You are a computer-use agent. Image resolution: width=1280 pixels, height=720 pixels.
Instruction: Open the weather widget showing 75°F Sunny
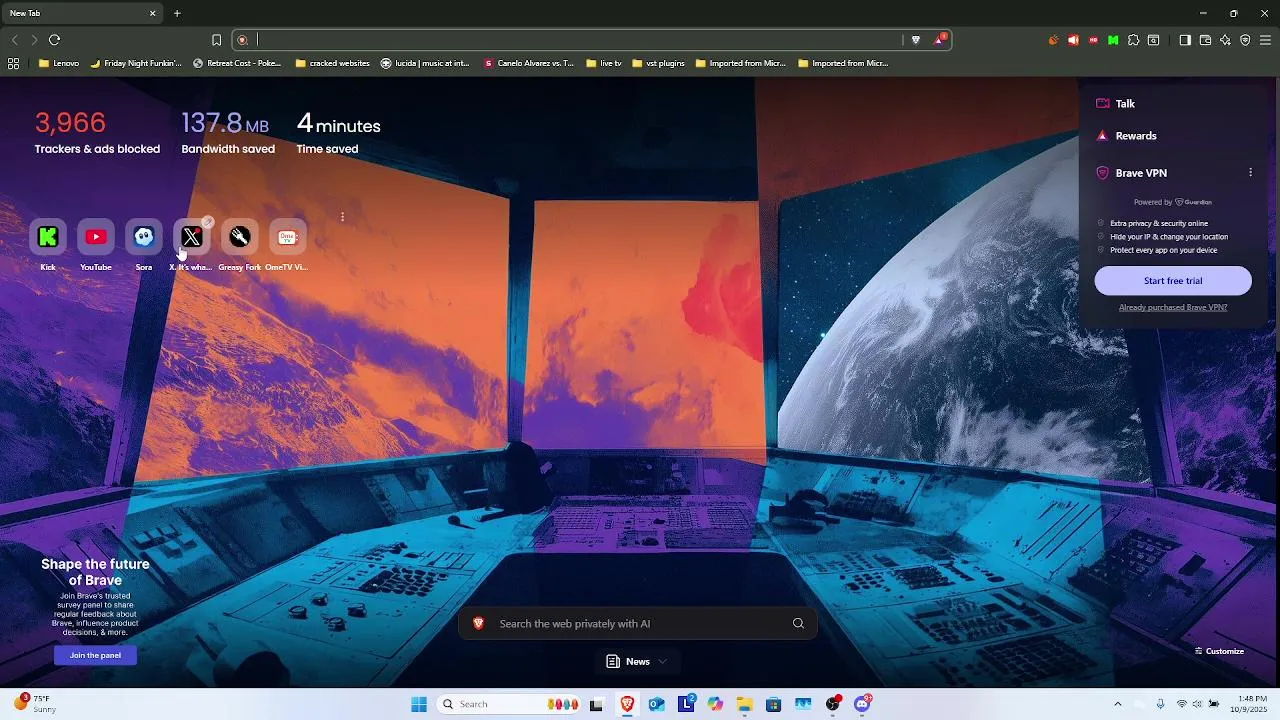(34, 704)
